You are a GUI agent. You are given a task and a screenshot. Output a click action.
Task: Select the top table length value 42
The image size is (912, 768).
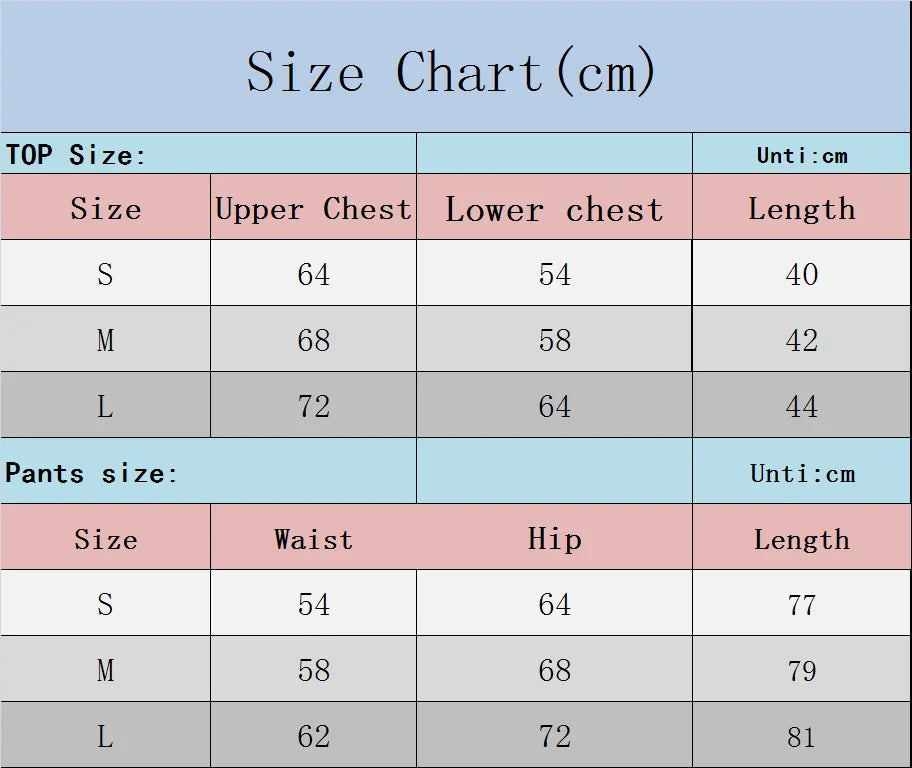pos(802,340)
